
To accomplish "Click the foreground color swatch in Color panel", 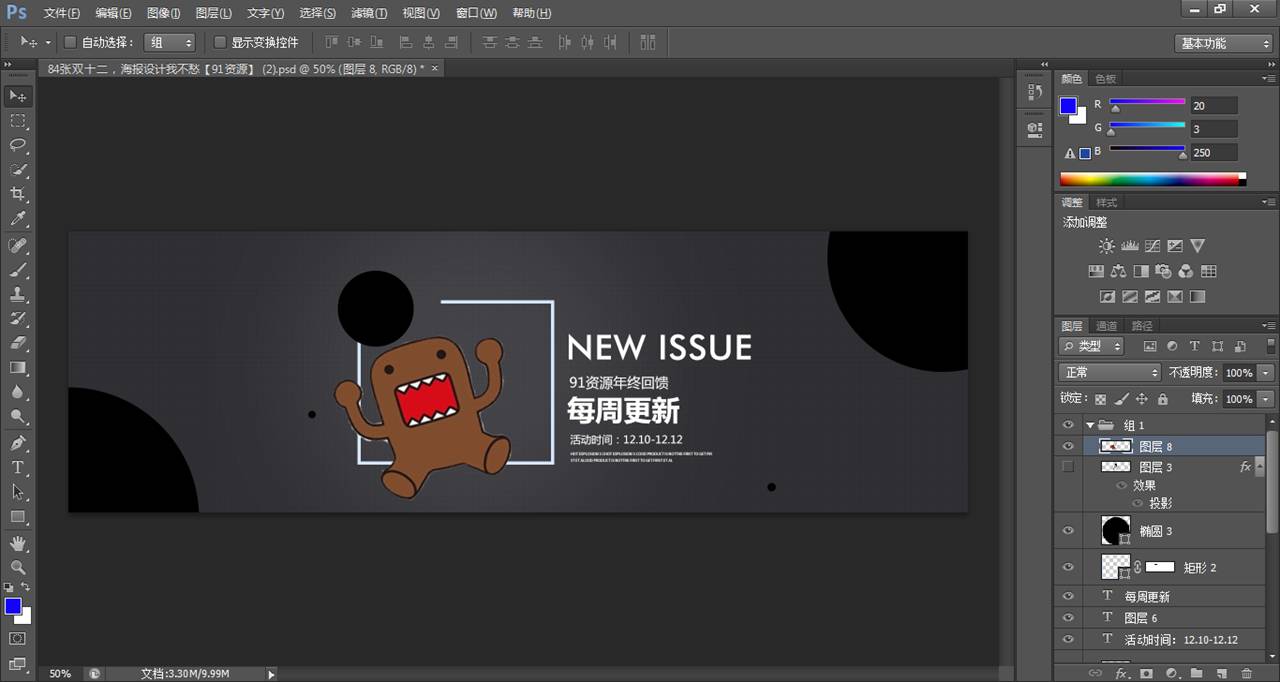I will coord(1068,106).
